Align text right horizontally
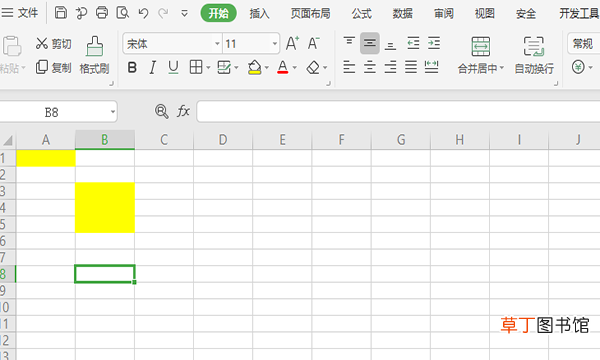This screenshot has width=600, height=360. (x=390, y=67)
